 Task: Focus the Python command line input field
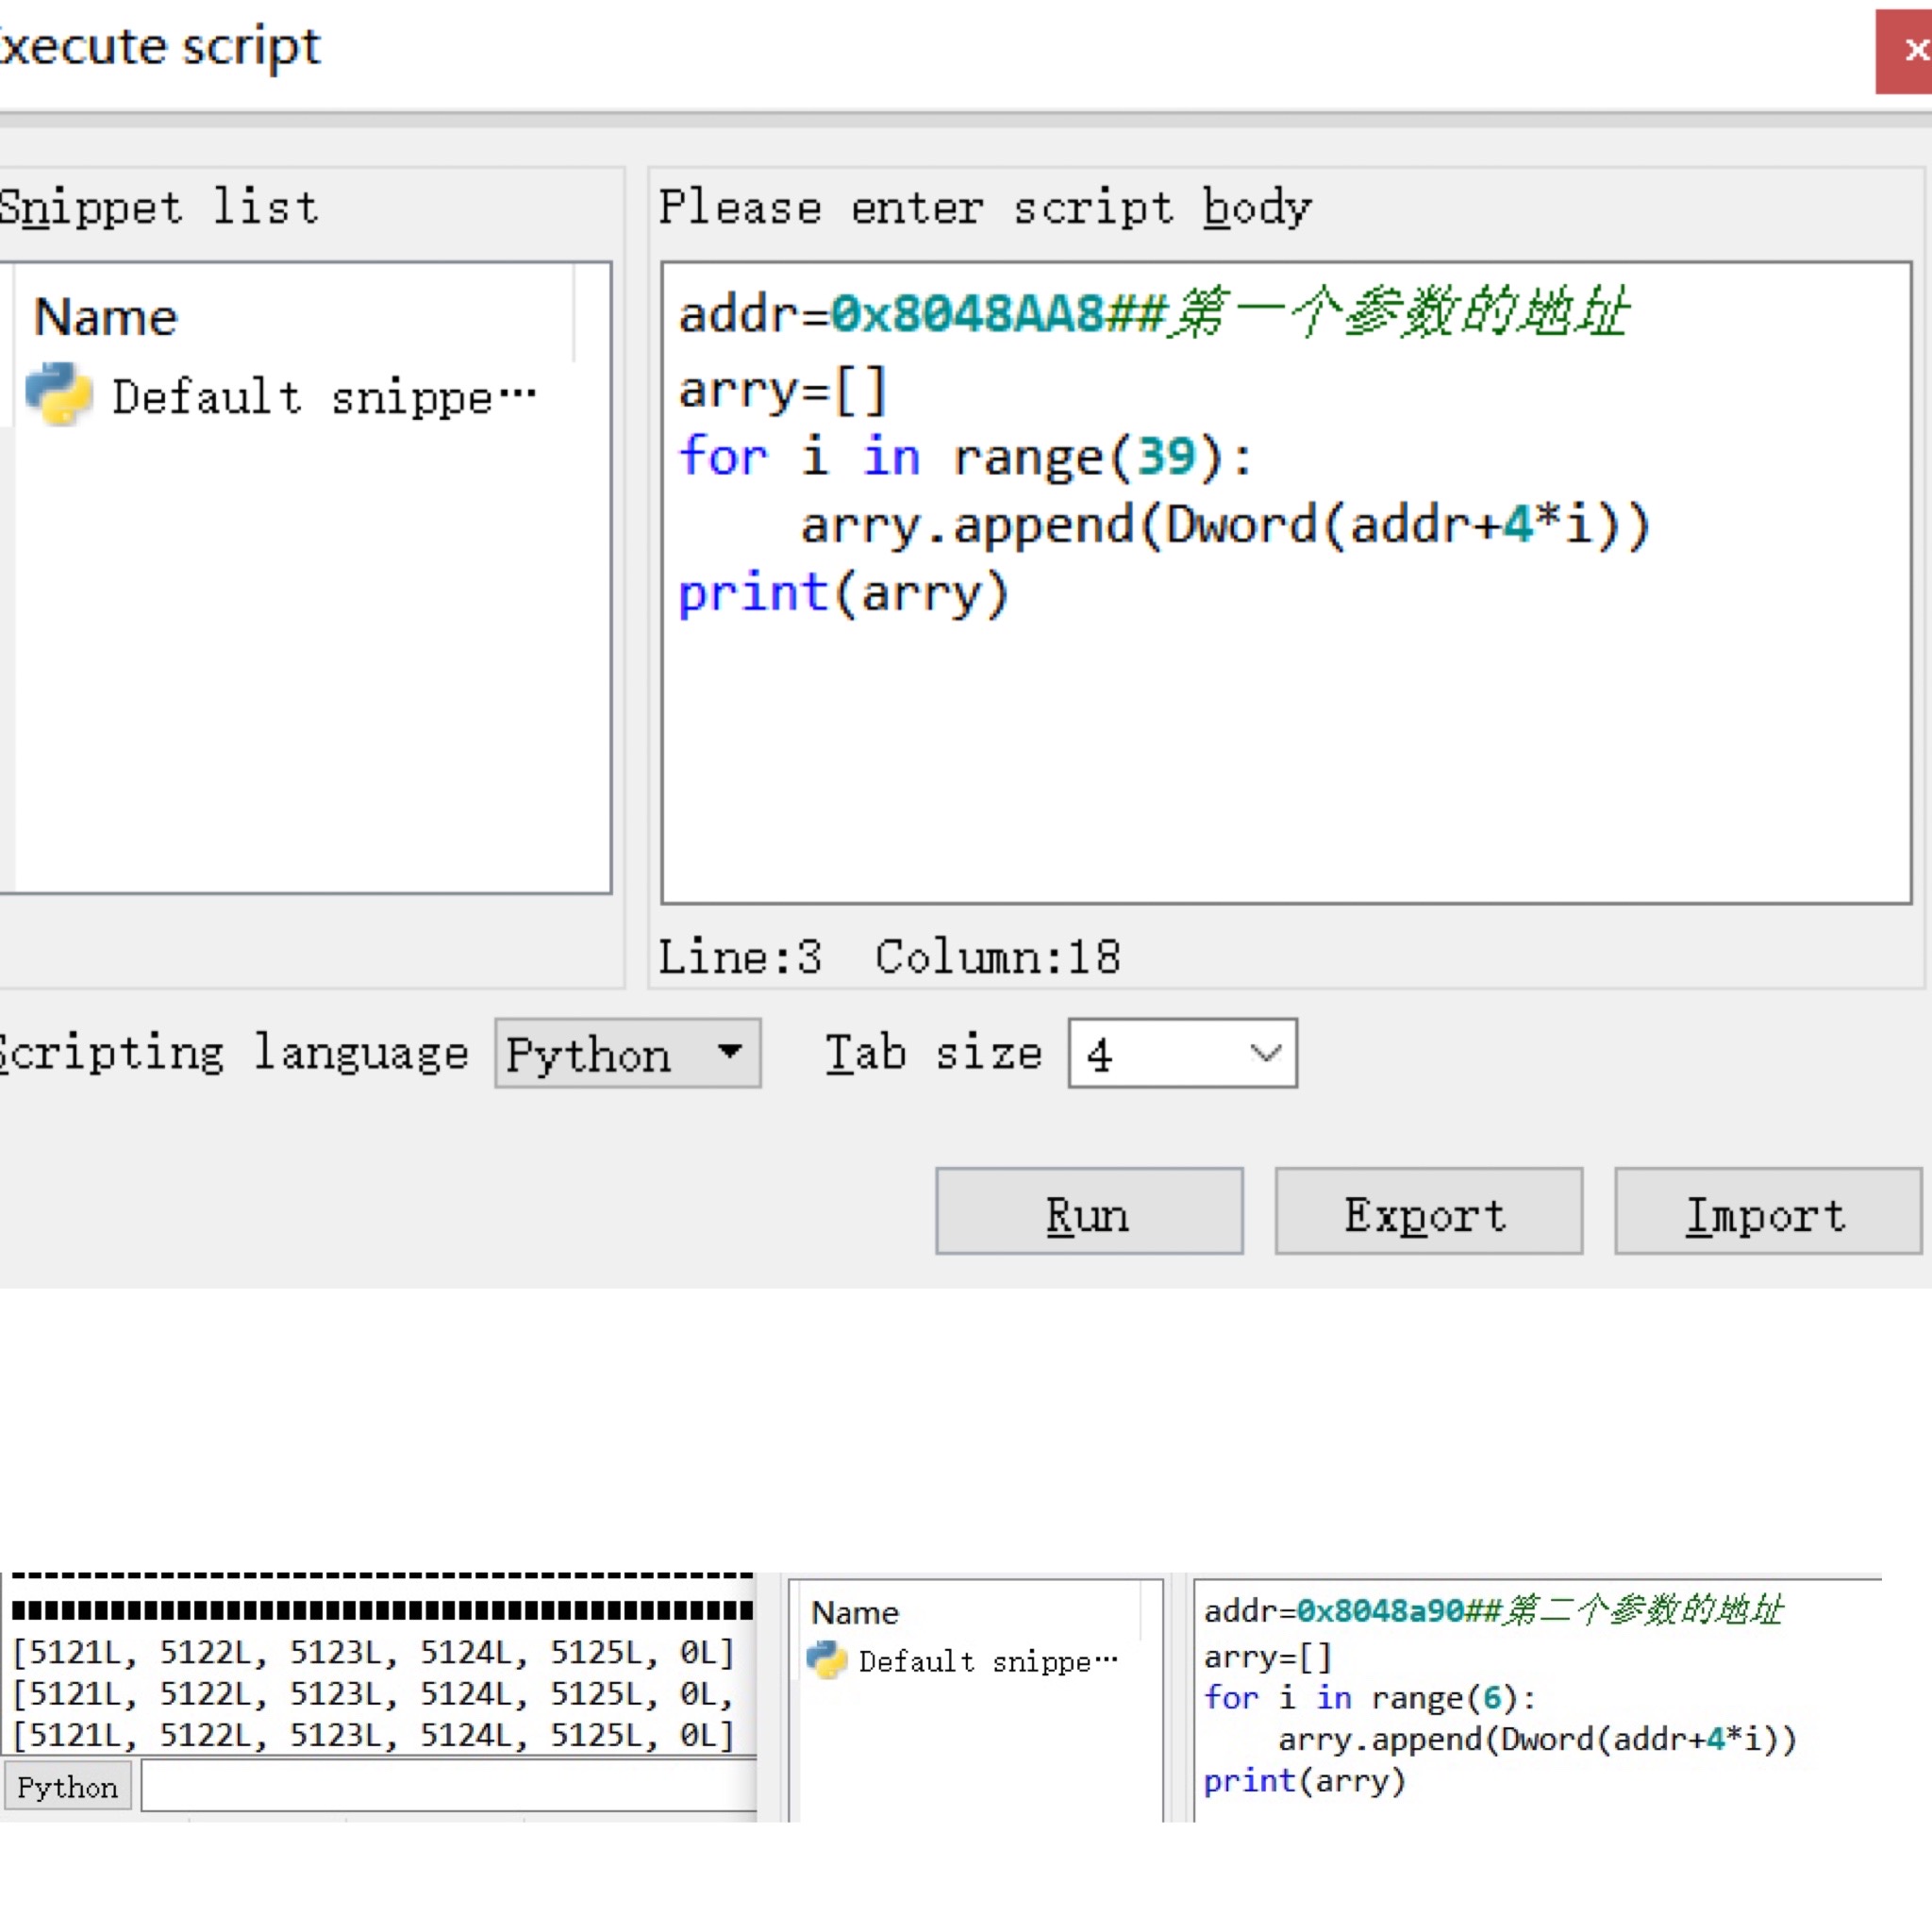(x=450, y=1787)
